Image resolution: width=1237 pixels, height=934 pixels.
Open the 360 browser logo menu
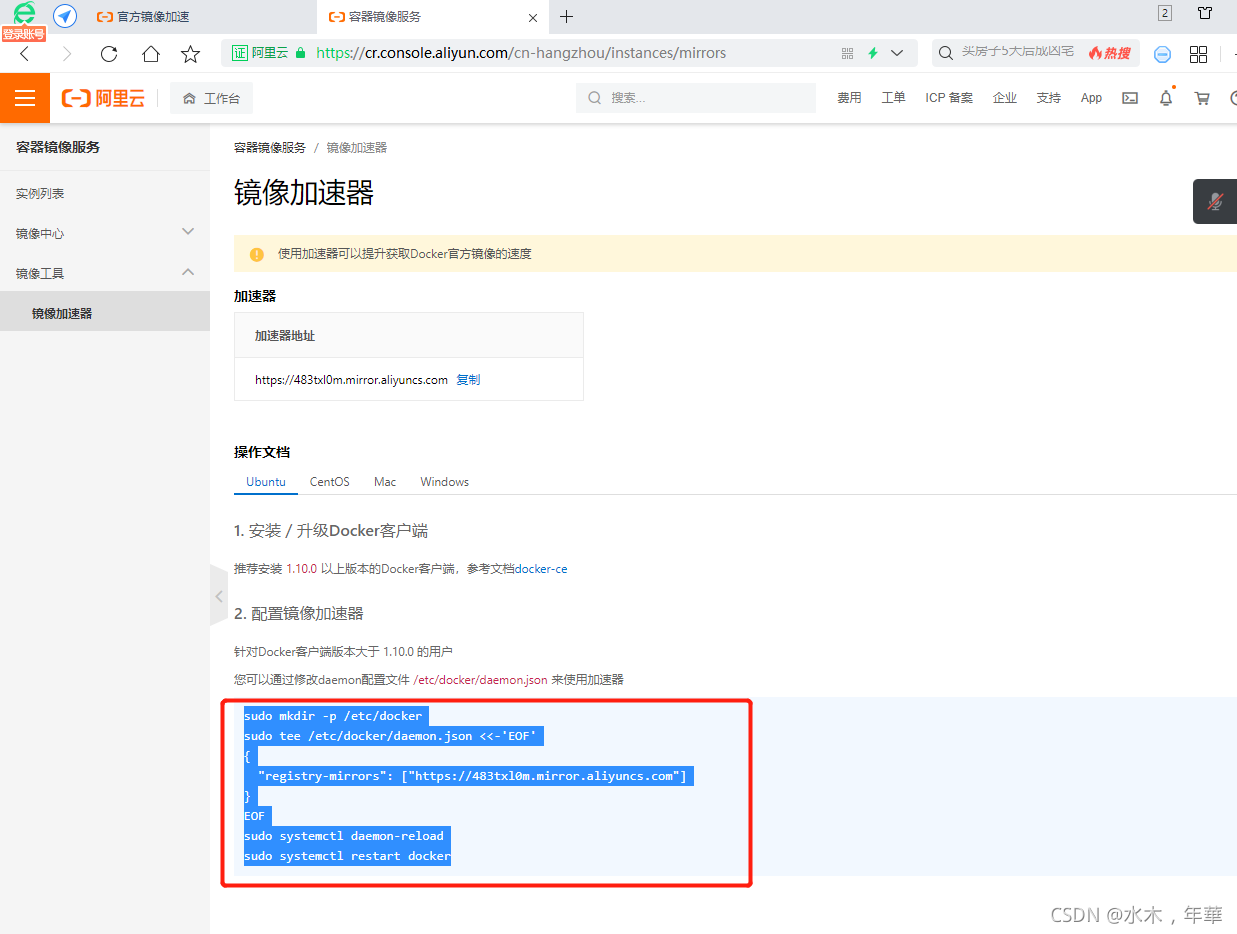tap(24, 13)
